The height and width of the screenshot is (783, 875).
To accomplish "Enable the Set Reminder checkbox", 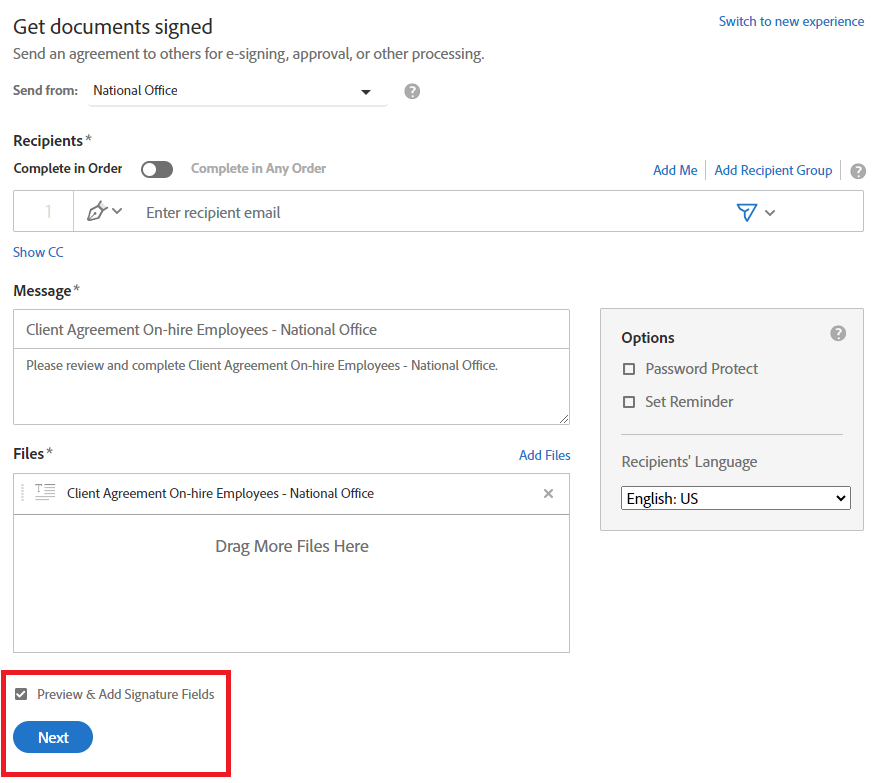I will click(x=629, y=402).
